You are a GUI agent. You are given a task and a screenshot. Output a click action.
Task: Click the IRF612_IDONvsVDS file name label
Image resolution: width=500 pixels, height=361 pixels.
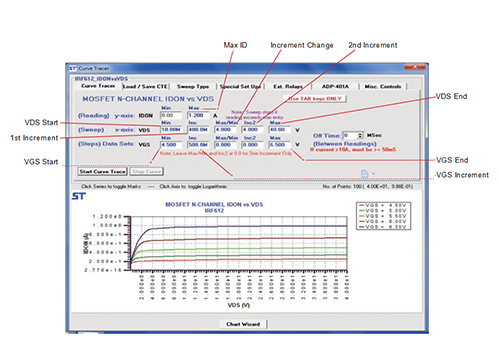101,79
